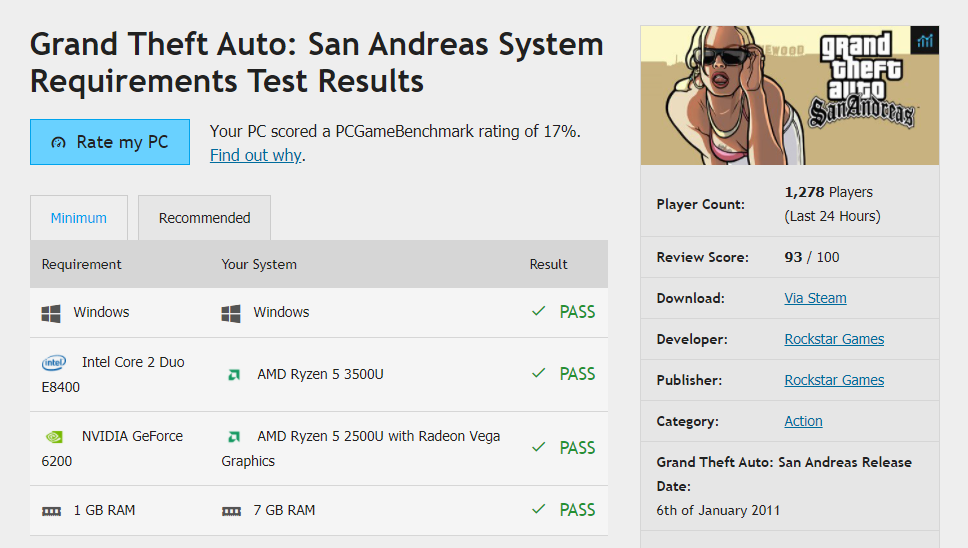Click the Rate my PC button
The image size is (968, 548).
click(x=110, y=142)
